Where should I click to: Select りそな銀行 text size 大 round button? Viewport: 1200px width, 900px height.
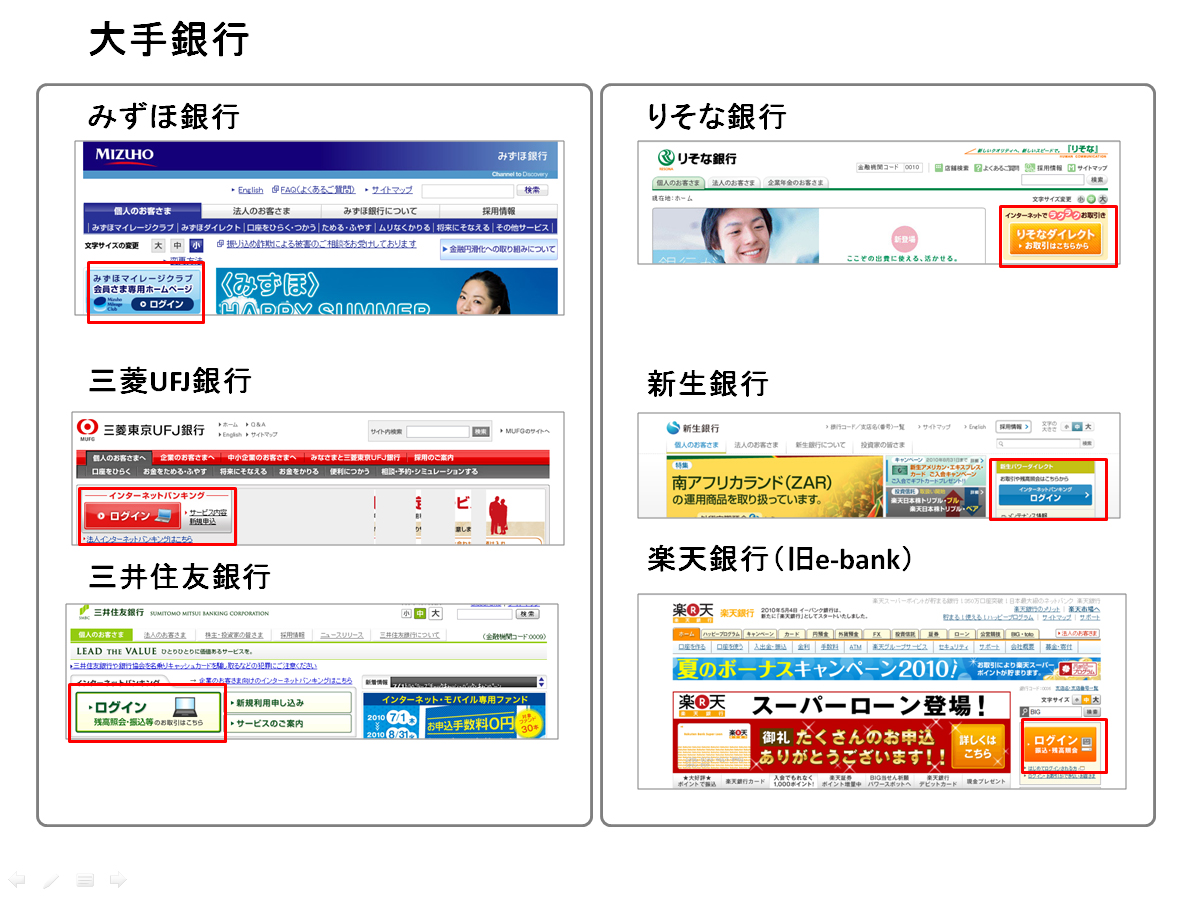pyautogui.click(x=1103, y=199)
